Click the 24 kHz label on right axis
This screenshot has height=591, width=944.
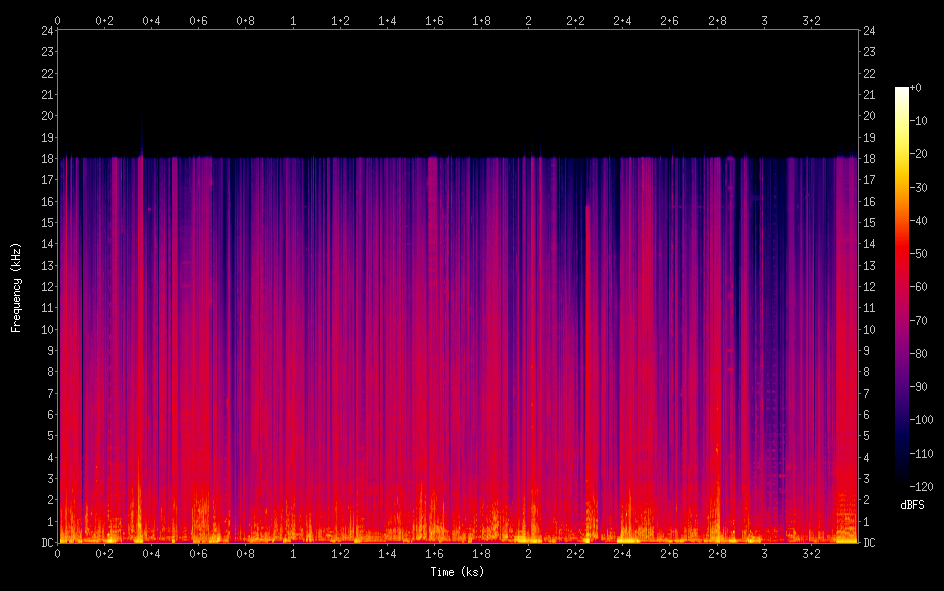pos(869,30)
